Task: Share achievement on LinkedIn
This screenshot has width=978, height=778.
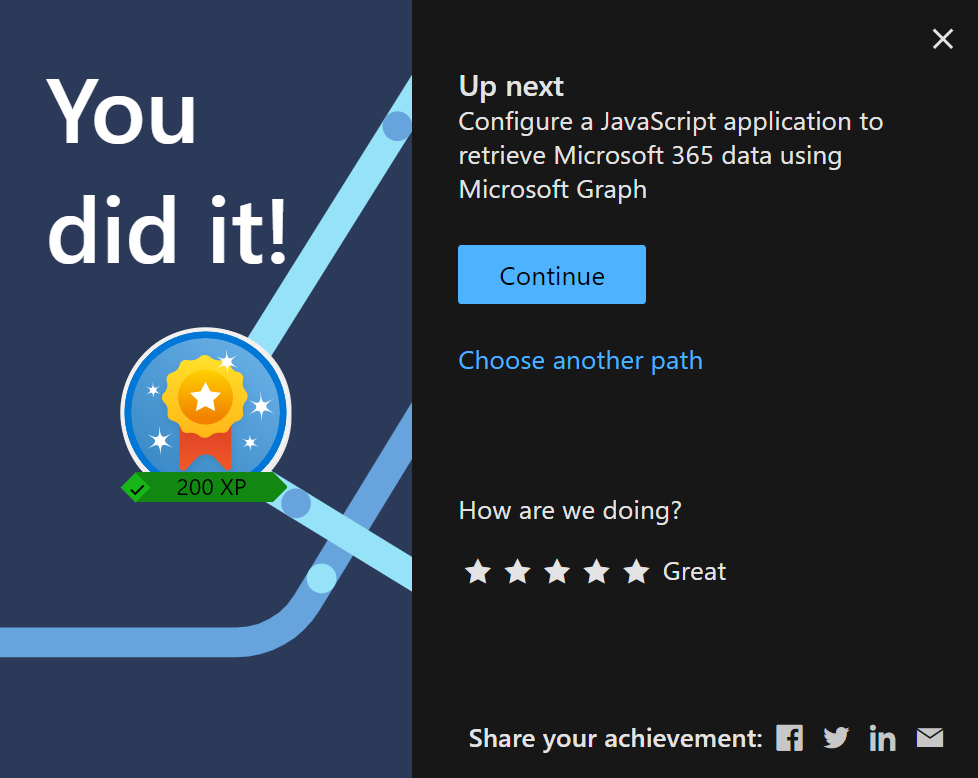Action: tap(883, 738)
